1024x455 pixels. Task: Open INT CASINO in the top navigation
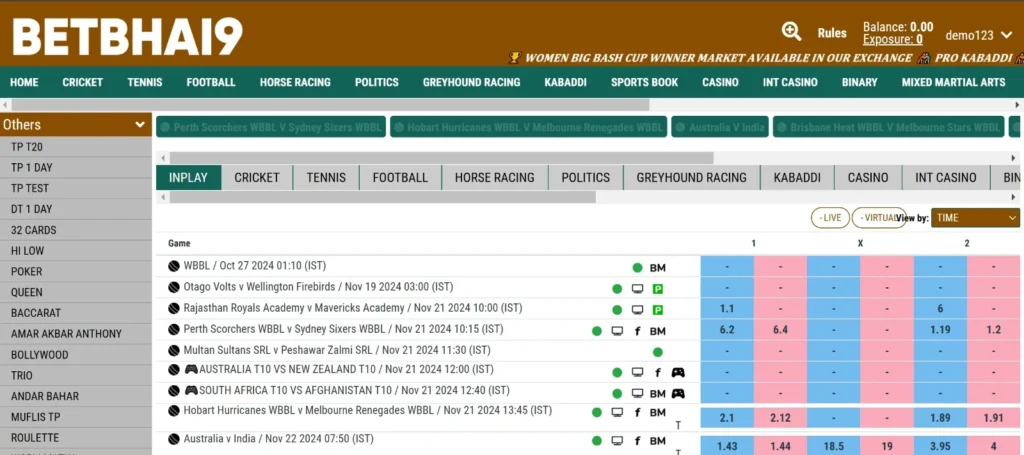coord(790,82)
